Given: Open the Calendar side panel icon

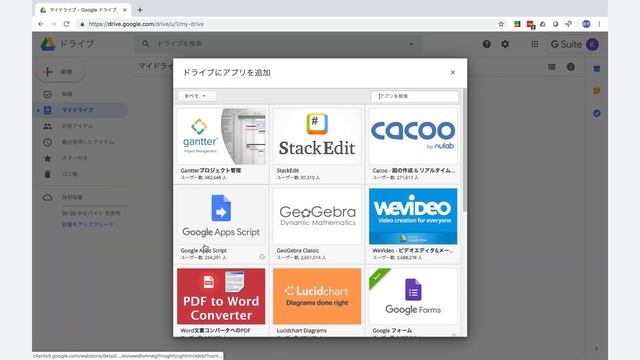Looking at the screenshot, I should tap(597, 69).
